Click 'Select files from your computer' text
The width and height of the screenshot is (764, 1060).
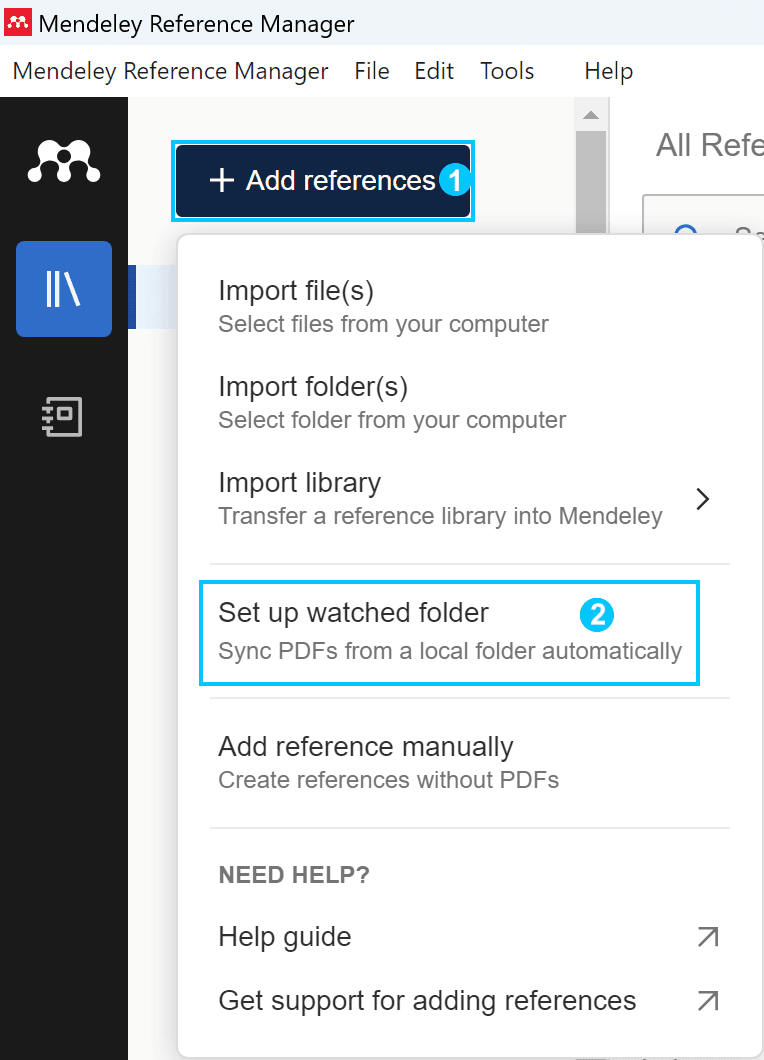click(x=383, y=324)
